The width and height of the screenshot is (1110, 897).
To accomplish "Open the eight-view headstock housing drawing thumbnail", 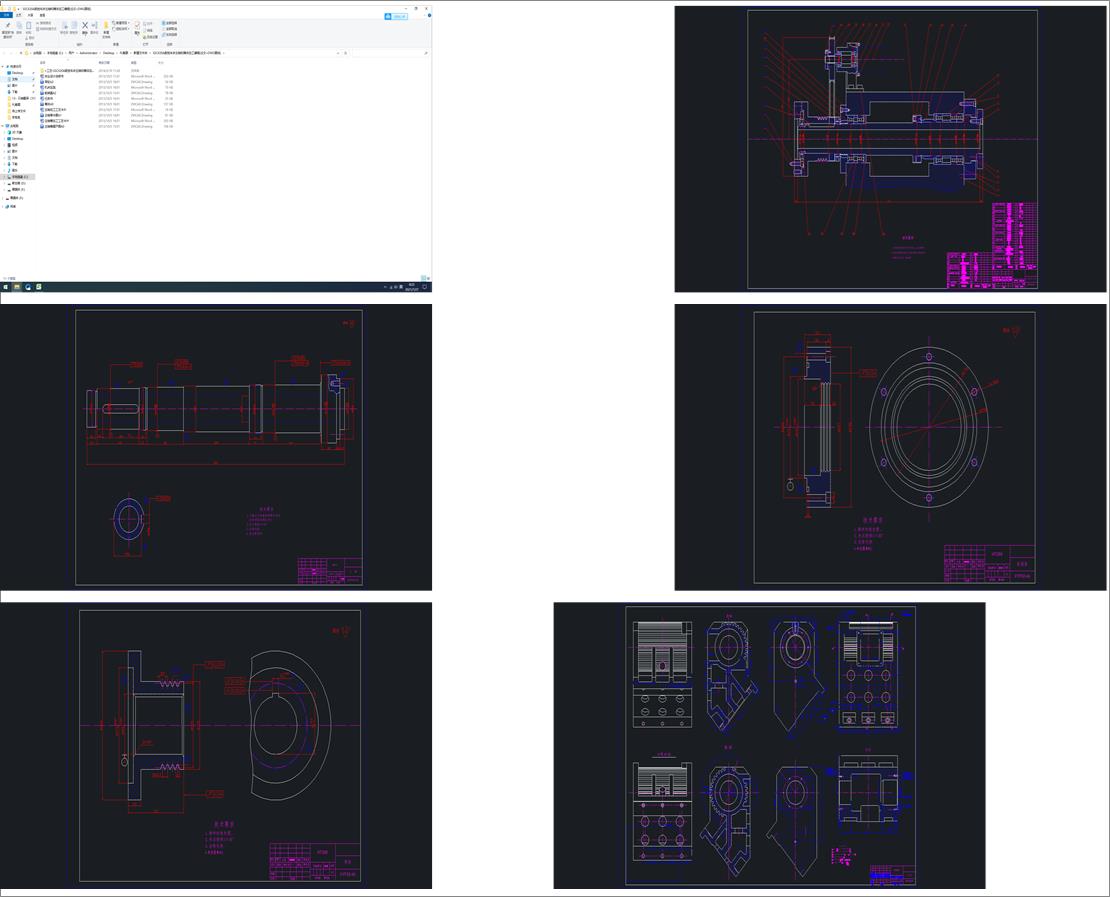I will (x=769, y=745).
